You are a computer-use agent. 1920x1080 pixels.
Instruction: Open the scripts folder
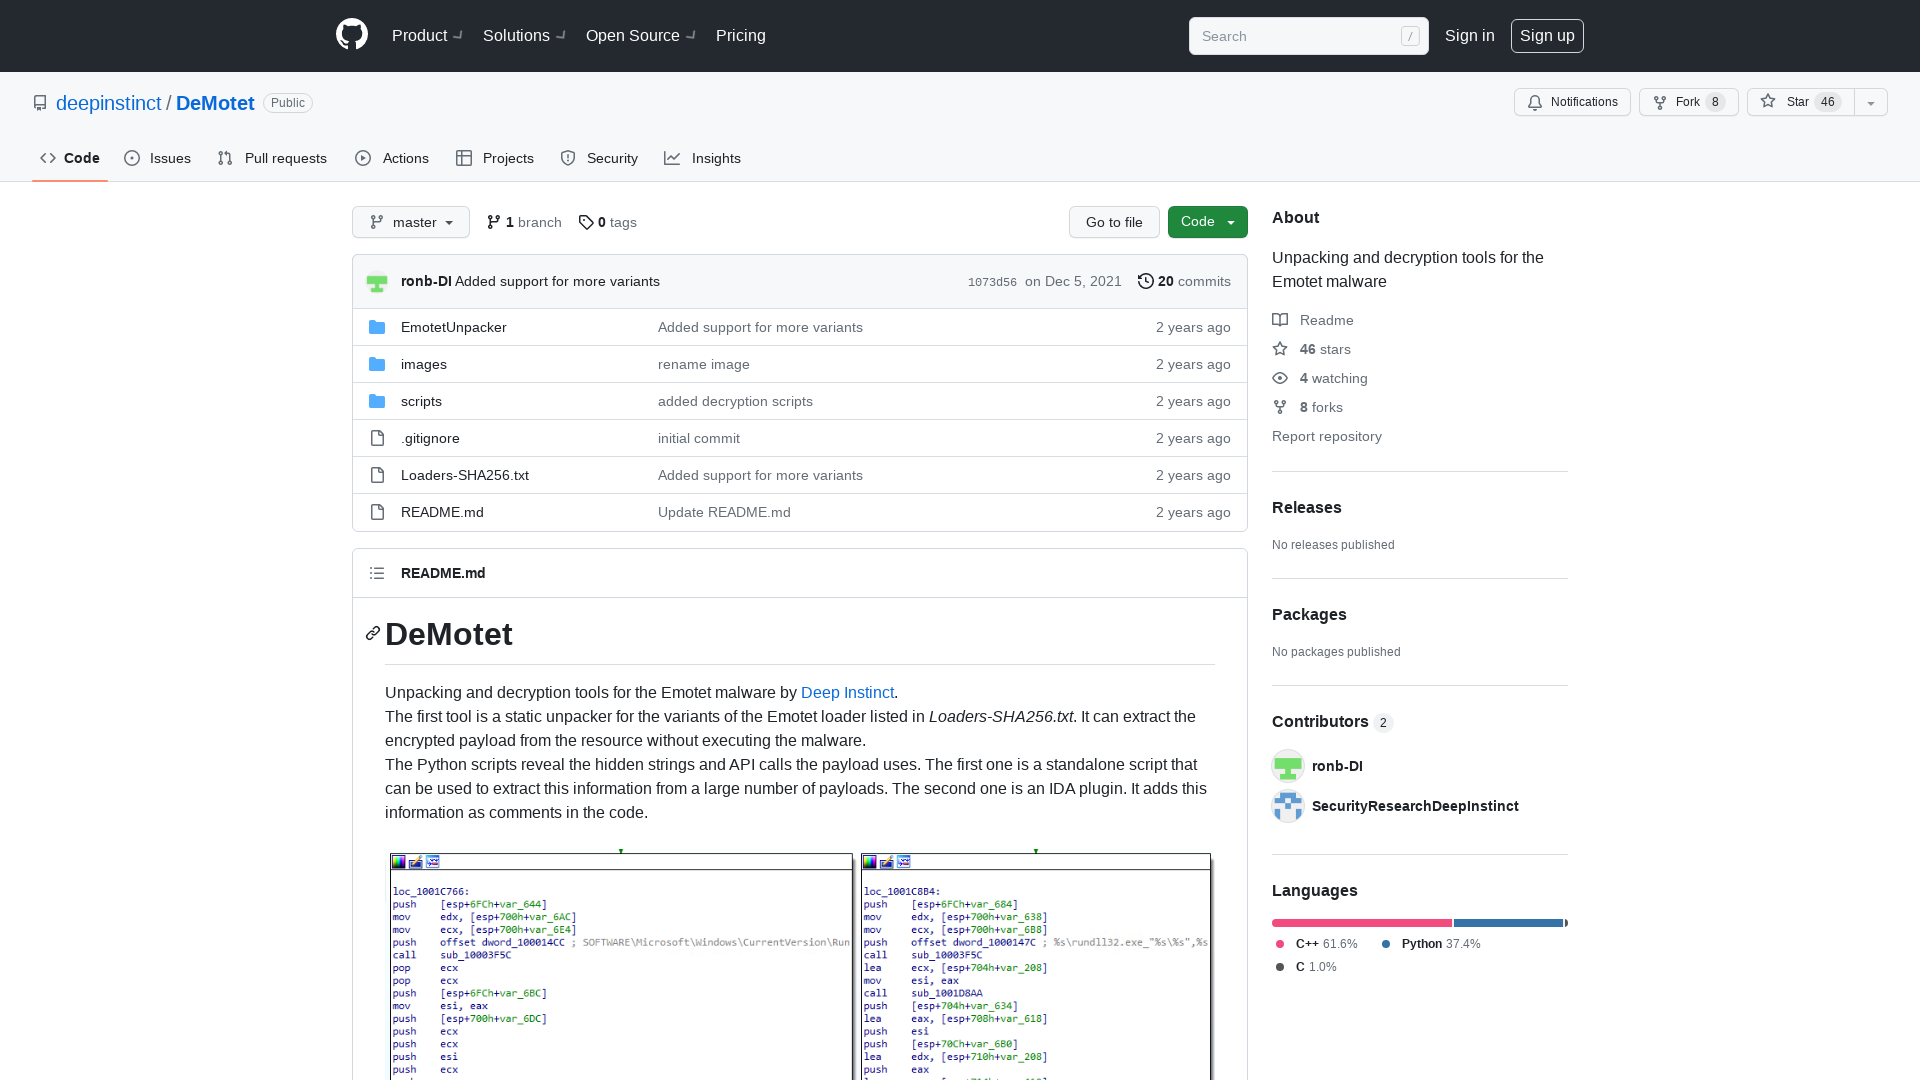coord(421,402)
